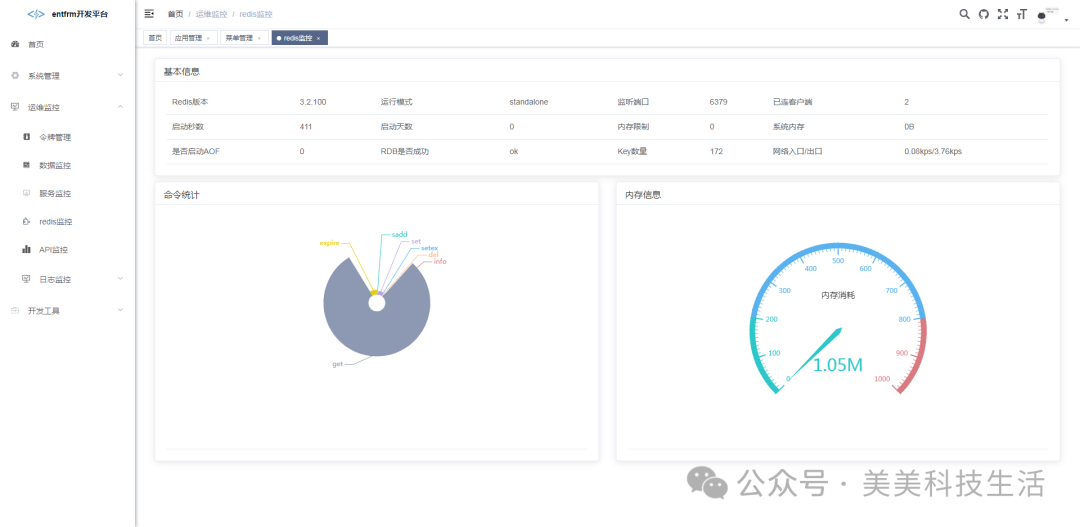The height and width of the screenshot is (527, 1080).
Task: Close the 菜单管理 tab
Action: click(260, 39)
